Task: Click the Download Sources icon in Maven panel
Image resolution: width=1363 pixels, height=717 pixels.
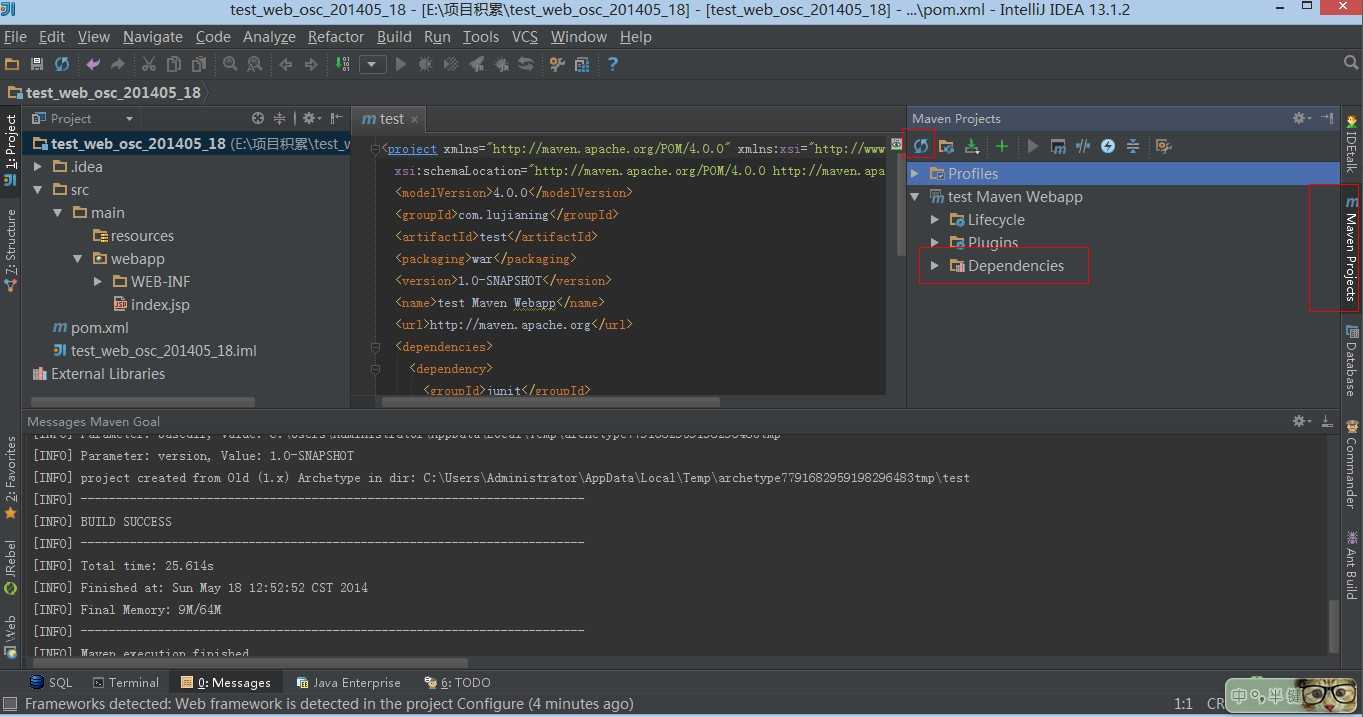Action: [971, 146]
